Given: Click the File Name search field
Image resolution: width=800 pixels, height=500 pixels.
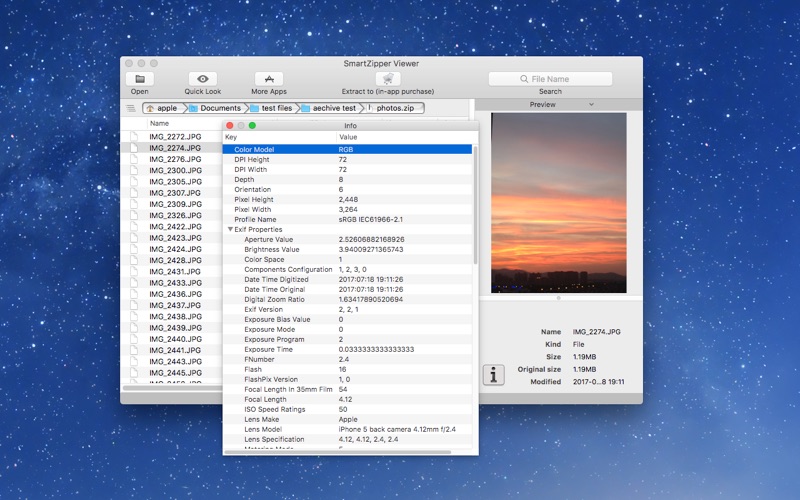Looking at the screenshot, I should [550, 79].
